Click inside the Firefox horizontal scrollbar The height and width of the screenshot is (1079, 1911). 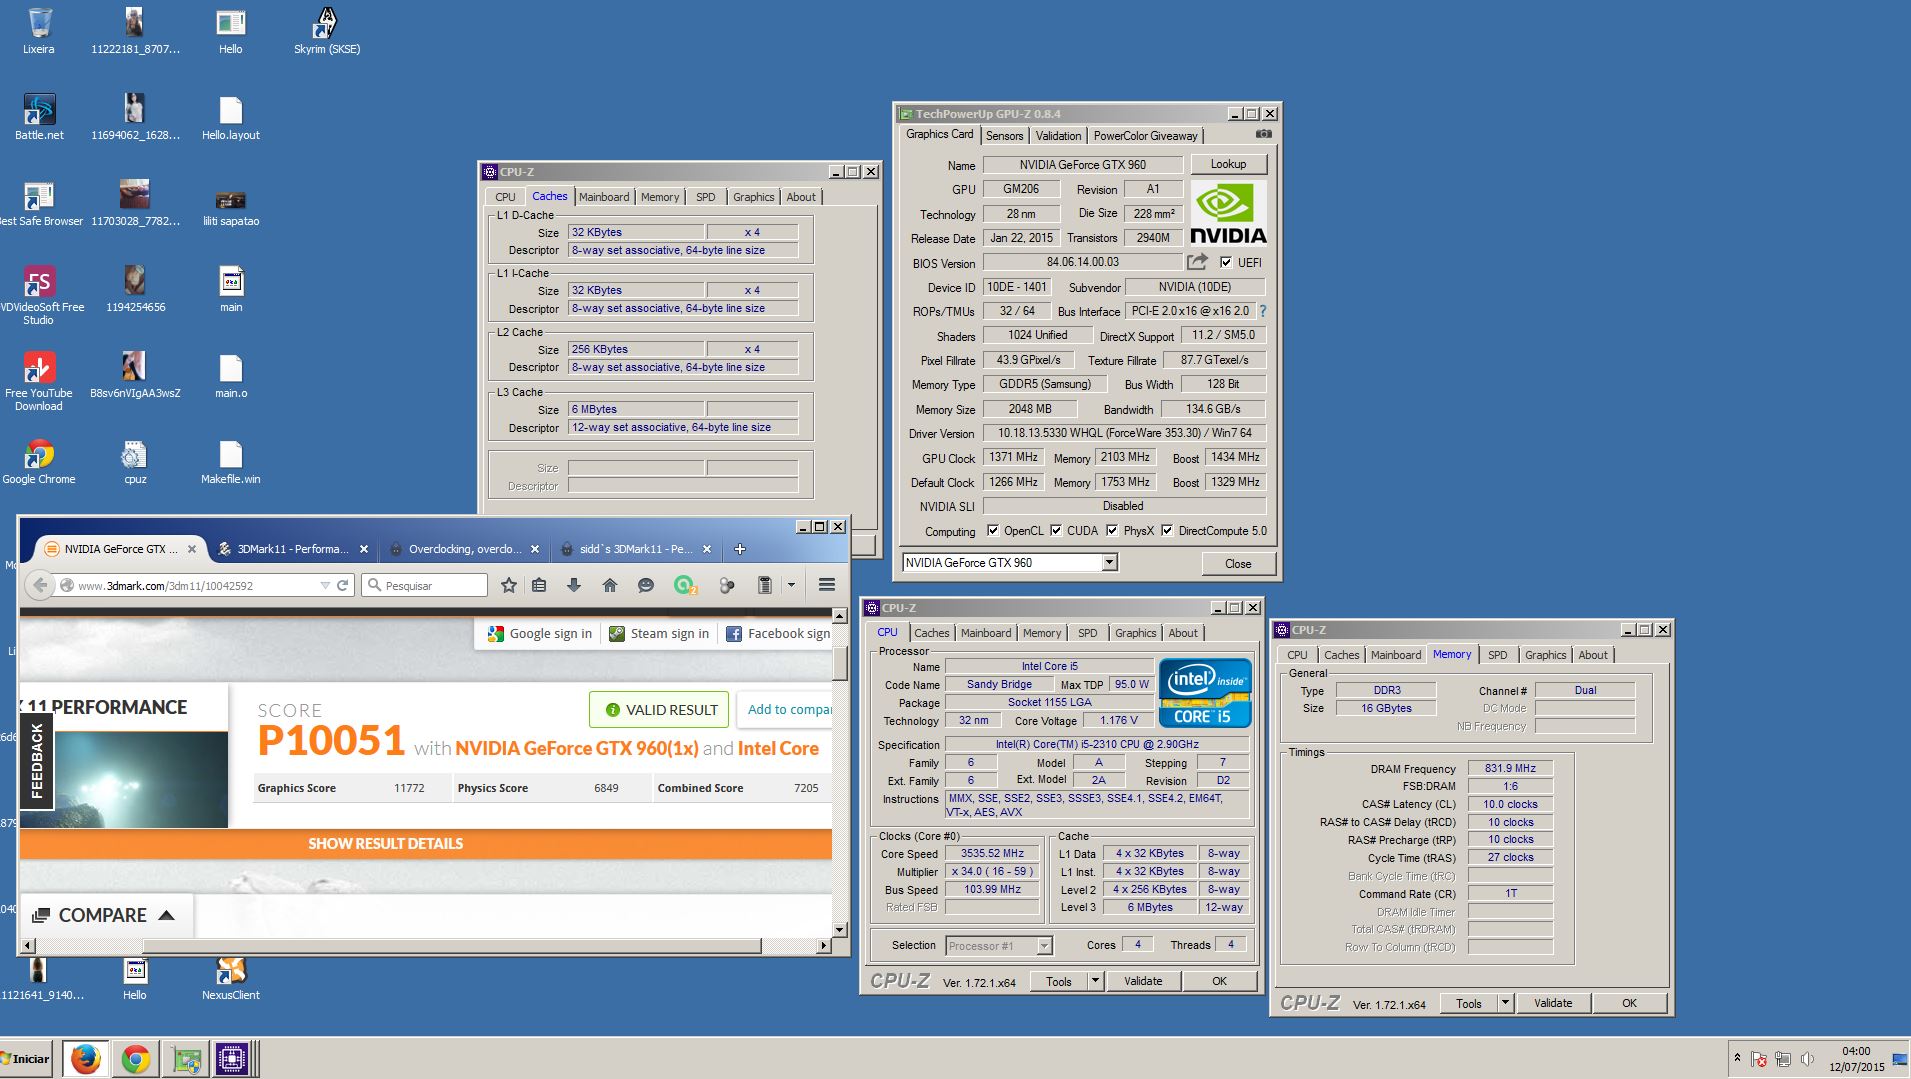click(425, 945)
